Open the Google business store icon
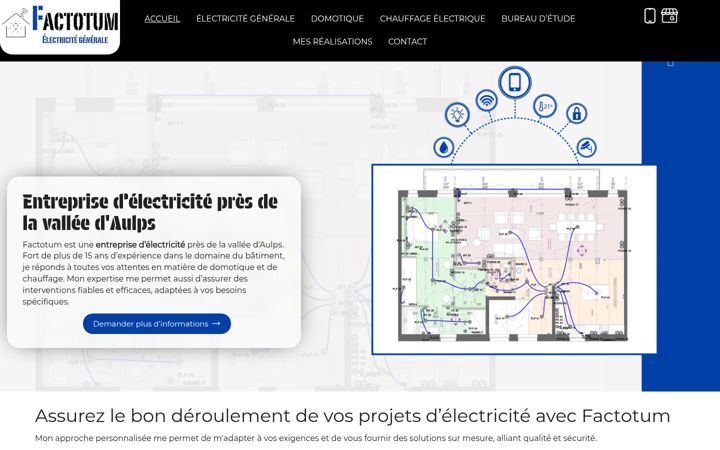 [669, 15]
